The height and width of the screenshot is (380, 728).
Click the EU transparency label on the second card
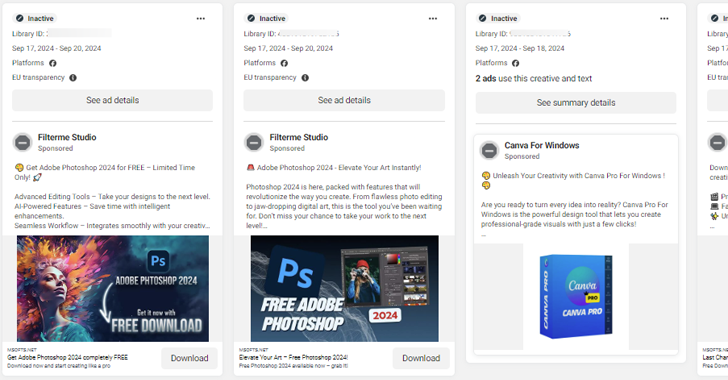(270, 78)
